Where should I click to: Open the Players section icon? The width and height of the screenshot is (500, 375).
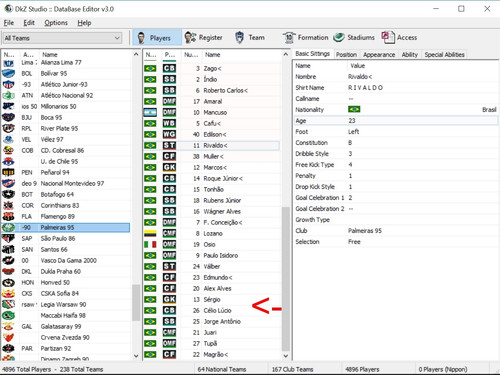click(x=141, y=38)
